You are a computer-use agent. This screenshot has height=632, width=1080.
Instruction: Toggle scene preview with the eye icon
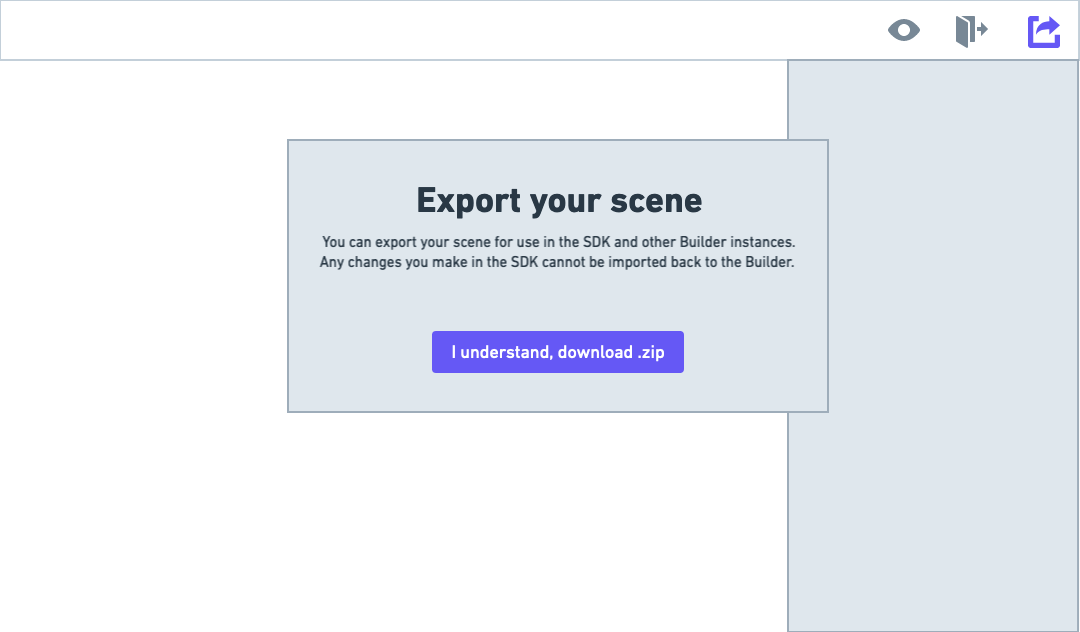[904, 30]
